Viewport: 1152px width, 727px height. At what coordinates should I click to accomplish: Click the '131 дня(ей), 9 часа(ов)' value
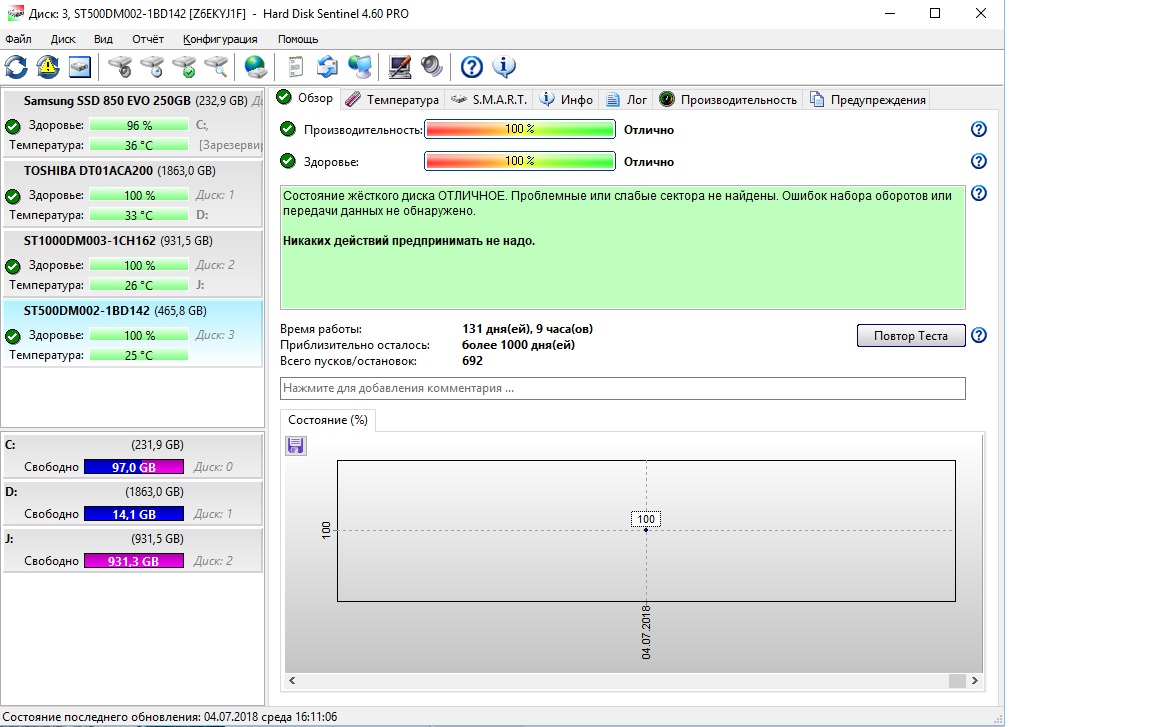(x=528, y=329)
